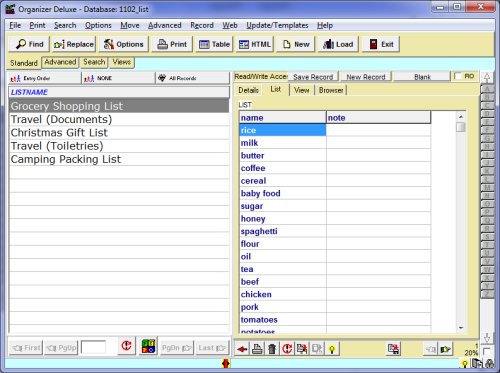The width and height of the screenshot is (500, 373).
Task: Click the status bar documents icon
Action: [477, 363]
